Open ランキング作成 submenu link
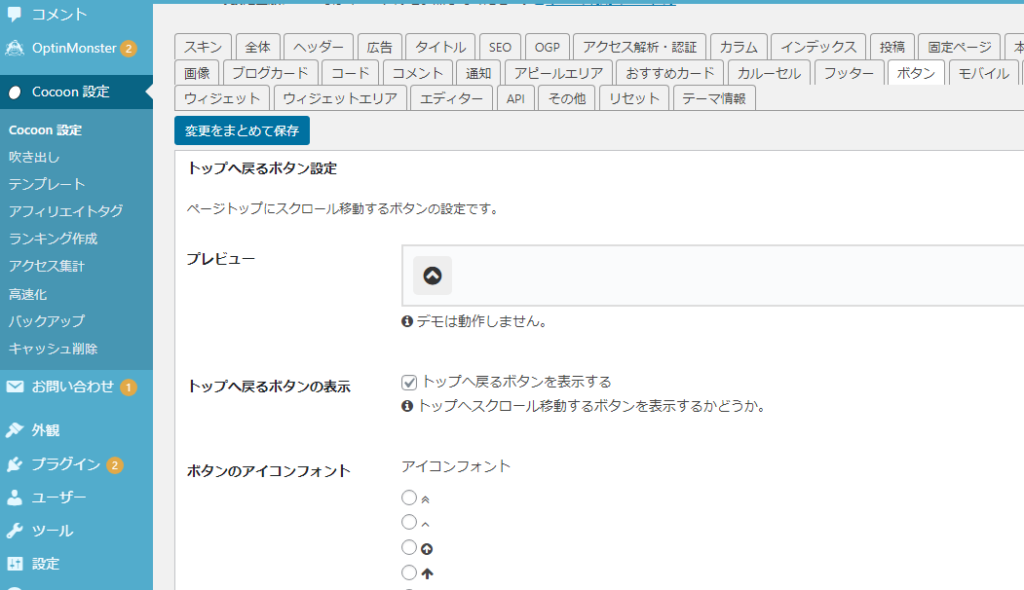1024x590 pixels. coord(53,238)
